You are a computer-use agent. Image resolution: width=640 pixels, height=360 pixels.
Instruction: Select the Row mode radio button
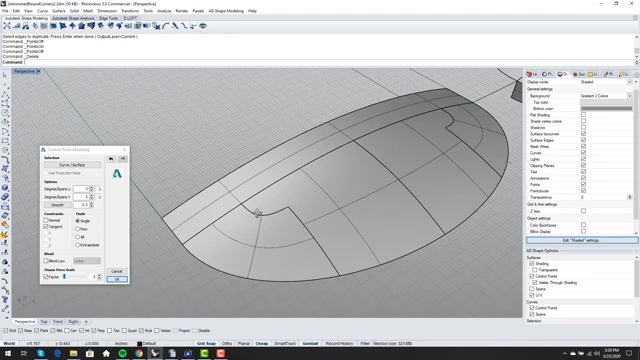click(78, 229)
